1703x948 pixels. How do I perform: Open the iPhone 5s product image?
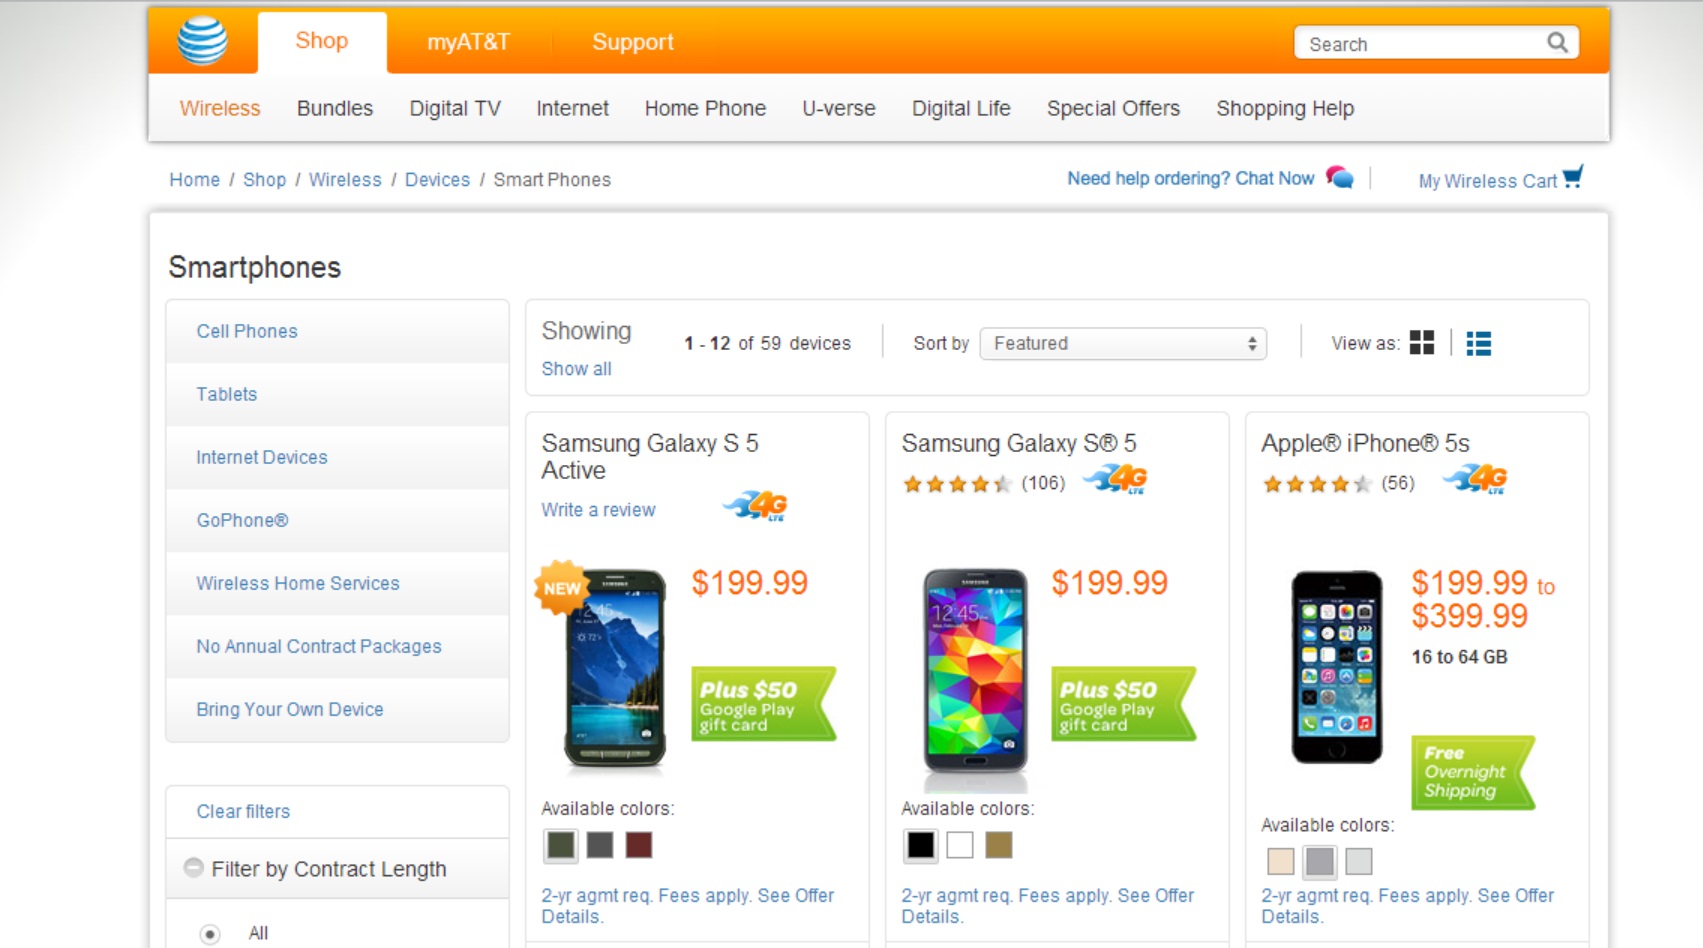[x=1336, y=667]
